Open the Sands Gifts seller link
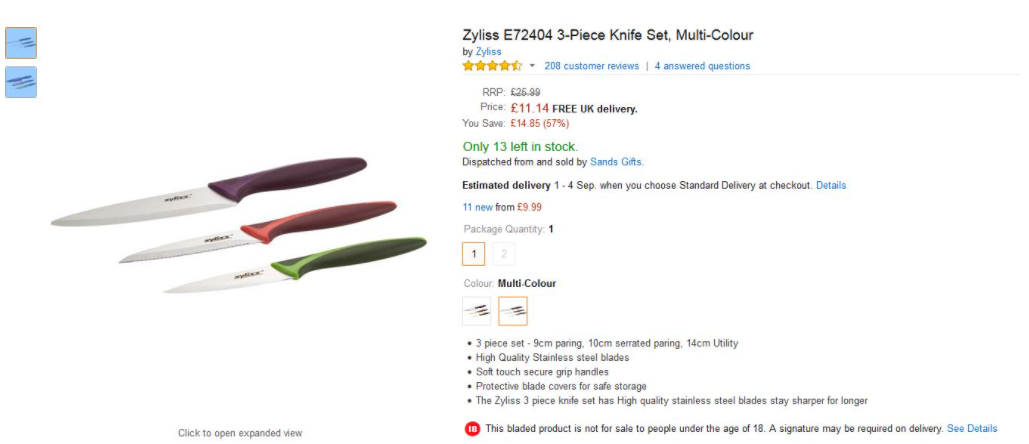The width and height of the screenshot is (1029, 444). coord(616,162)
